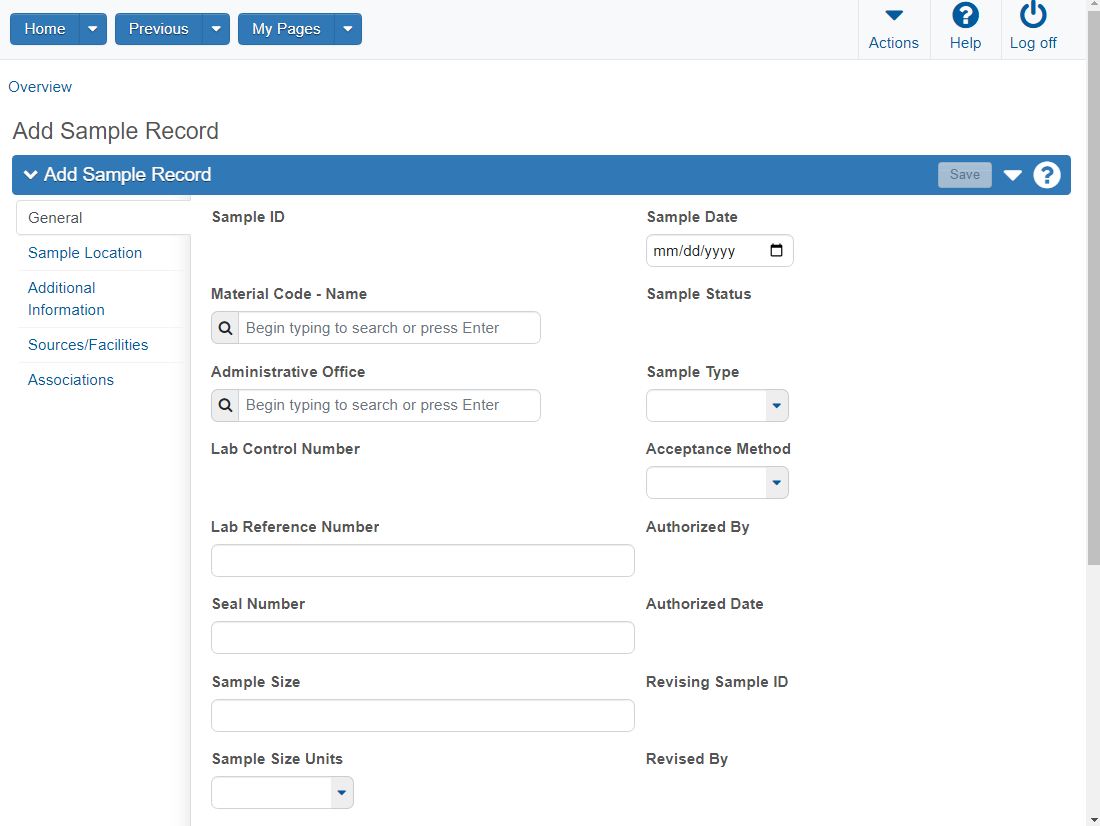This screenshot has width=1100, height=826.
Task: Click the search icon for Material Code - Name
Action: [x=225, y=328]
